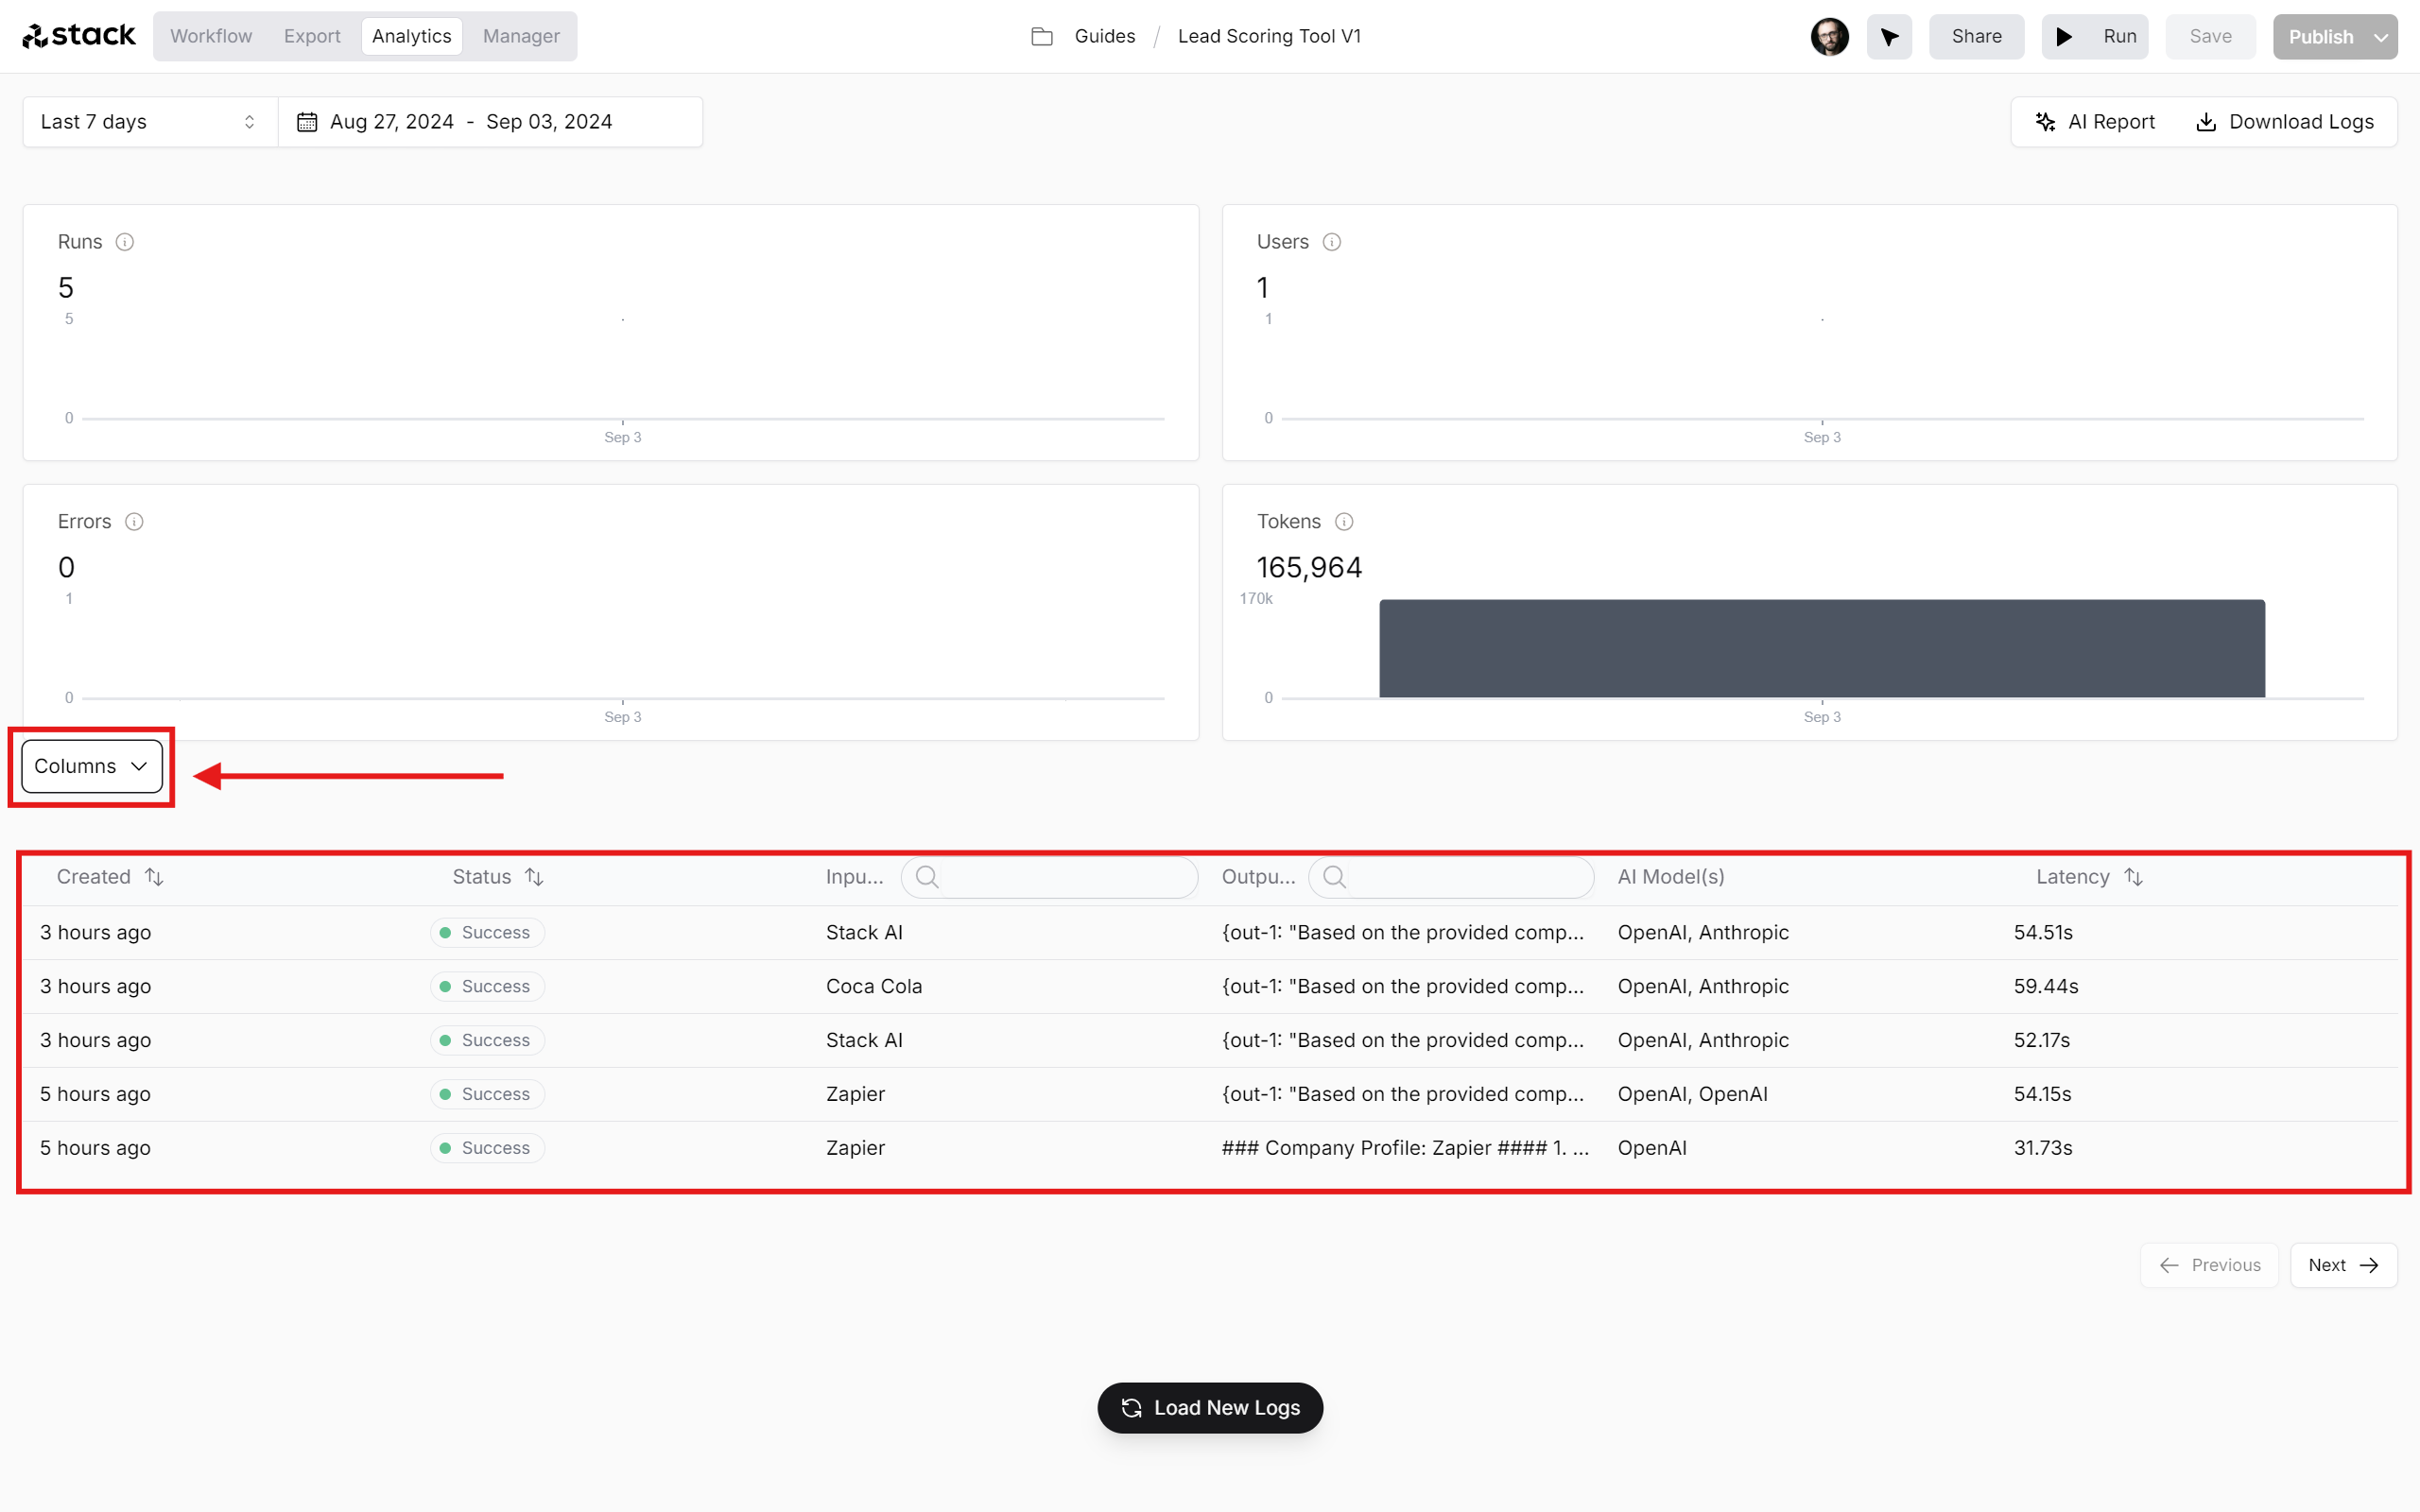Click latency value 54.15s
The height and width of the screenshot is (1512, 2420).
pos(2042,1094)
